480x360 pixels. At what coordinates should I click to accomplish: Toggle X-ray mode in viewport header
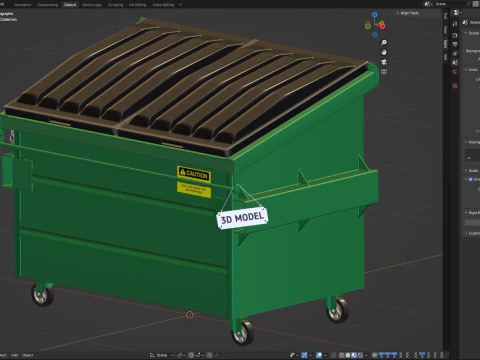[x=333, y=355]
